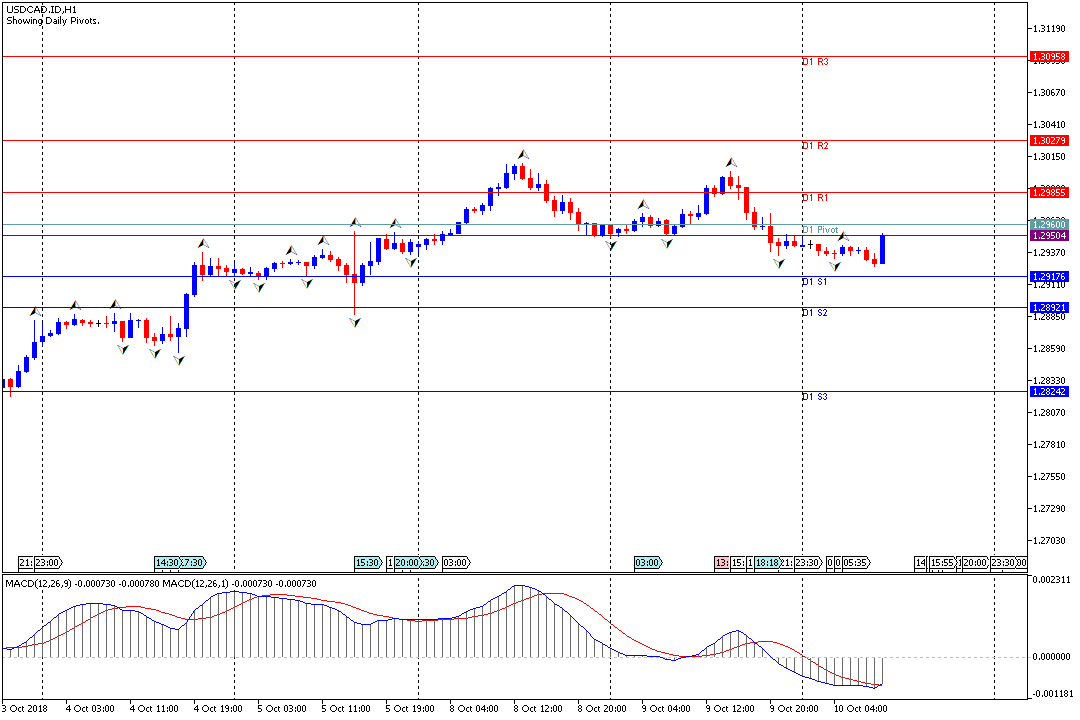This screenshot has height=720, width=1080.
Task: Click the up fractal arrow above the 8 Oct peak
Action: 522,154
